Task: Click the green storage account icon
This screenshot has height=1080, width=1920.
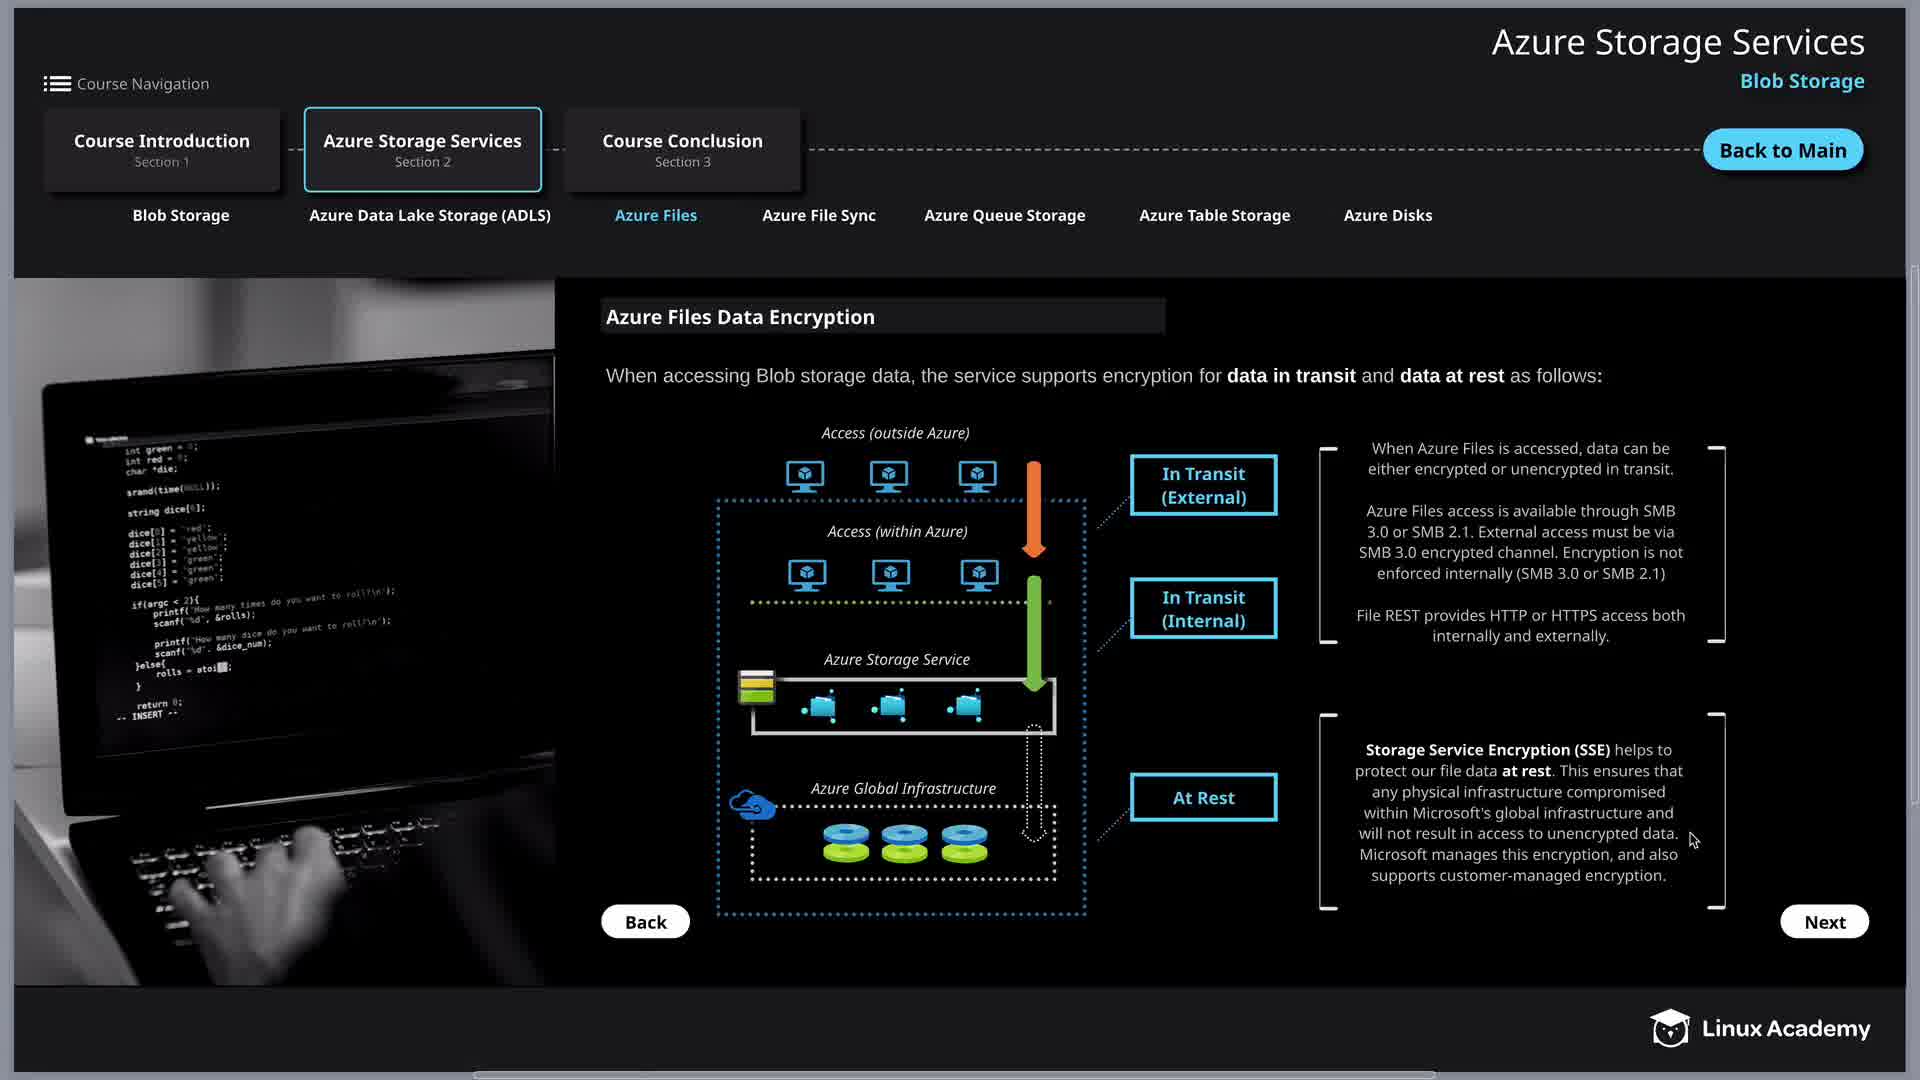Action: coord(756,687)
